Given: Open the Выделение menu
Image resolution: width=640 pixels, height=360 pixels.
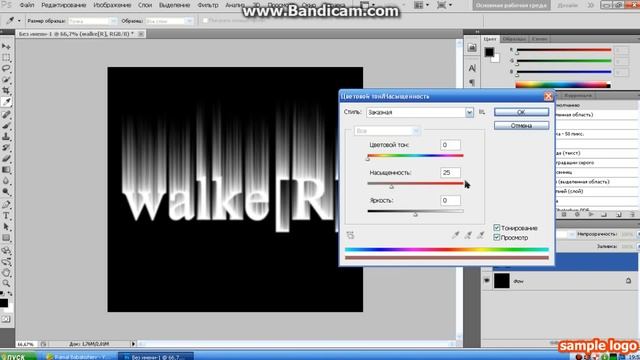Looking at the screenshot, I should pyautogui.click(x=174, y=5).
